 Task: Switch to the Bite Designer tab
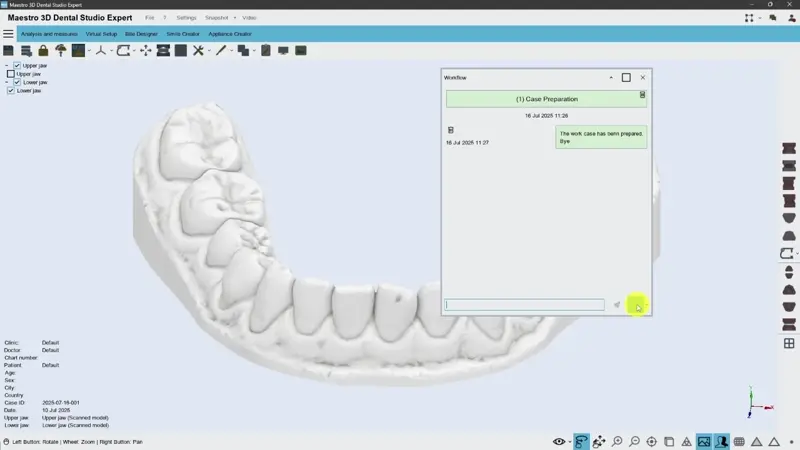[x=141, y=34]
